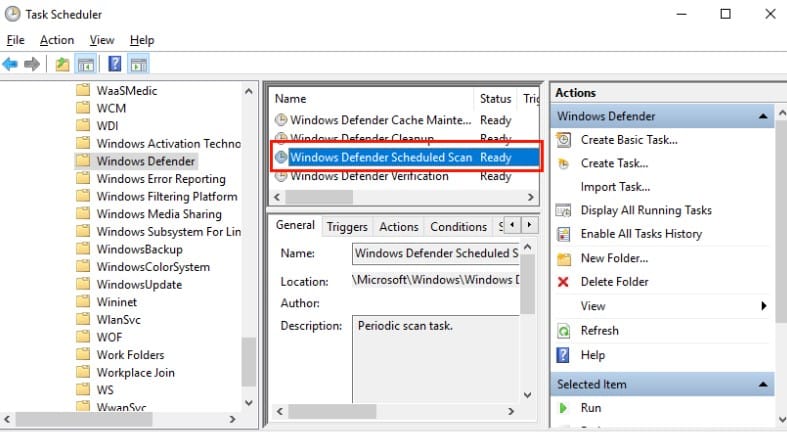787x432 pixels.
Task: Select the Windows Media Sharing folder
Action: [159, 214]
